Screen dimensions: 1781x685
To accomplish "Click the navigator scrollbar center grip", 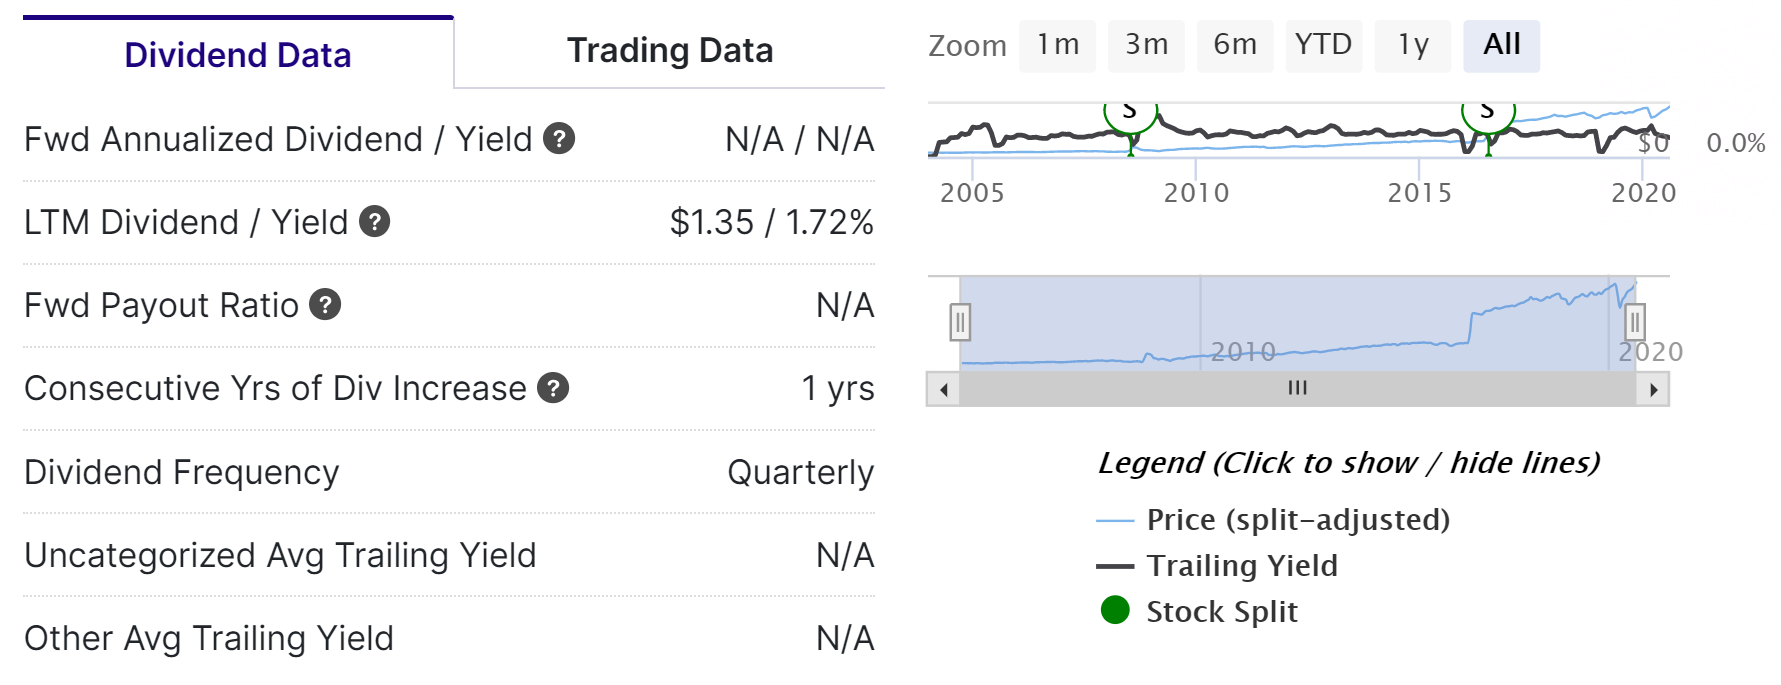I will click(x=1298, y=388).
